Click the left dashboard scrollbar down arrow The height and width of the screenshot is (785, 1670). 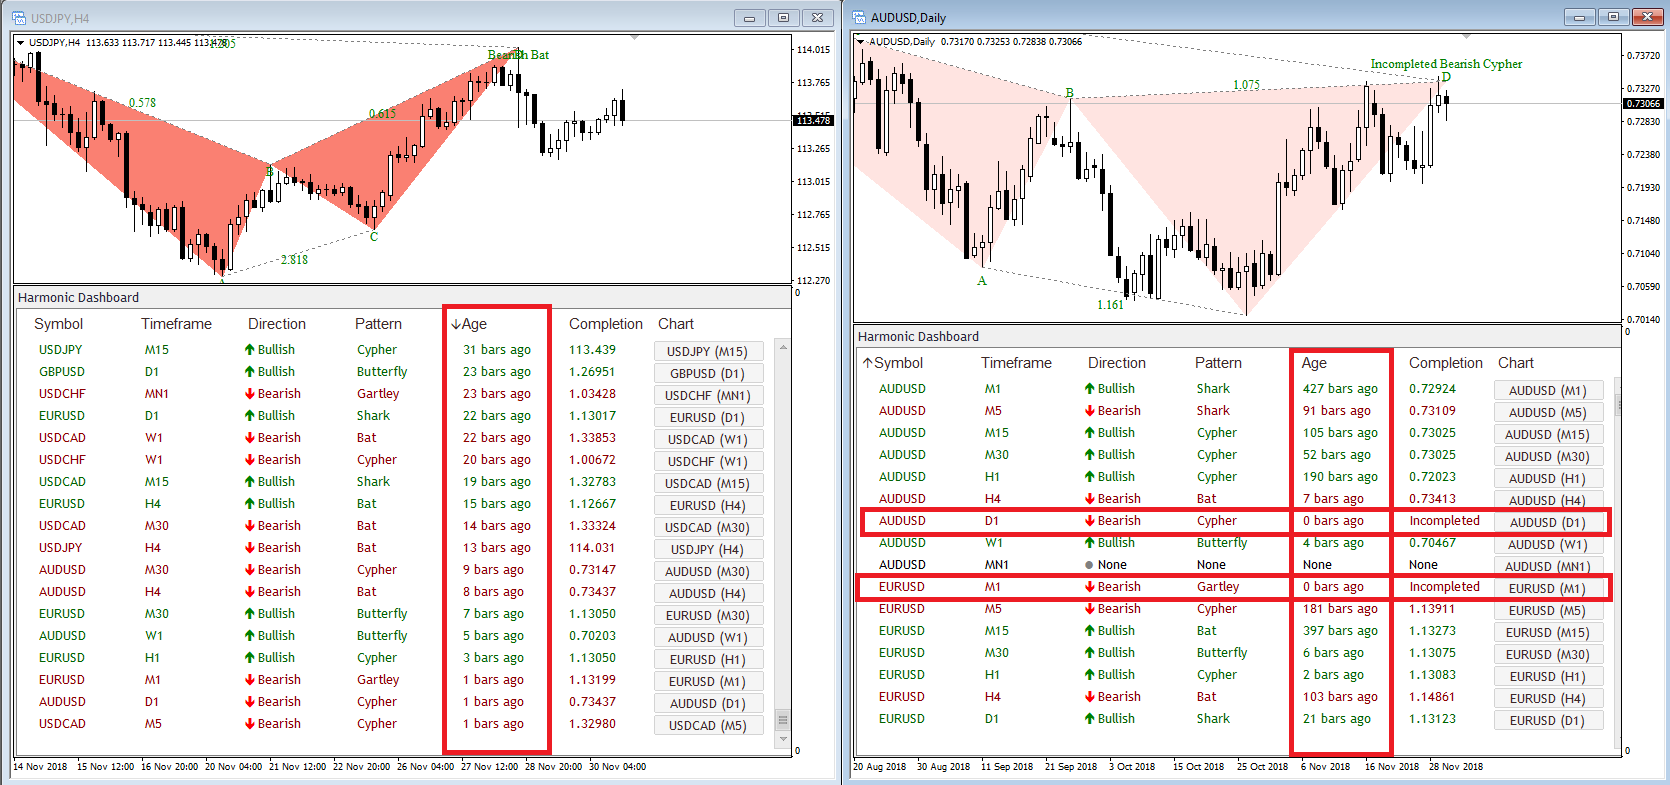783,740
